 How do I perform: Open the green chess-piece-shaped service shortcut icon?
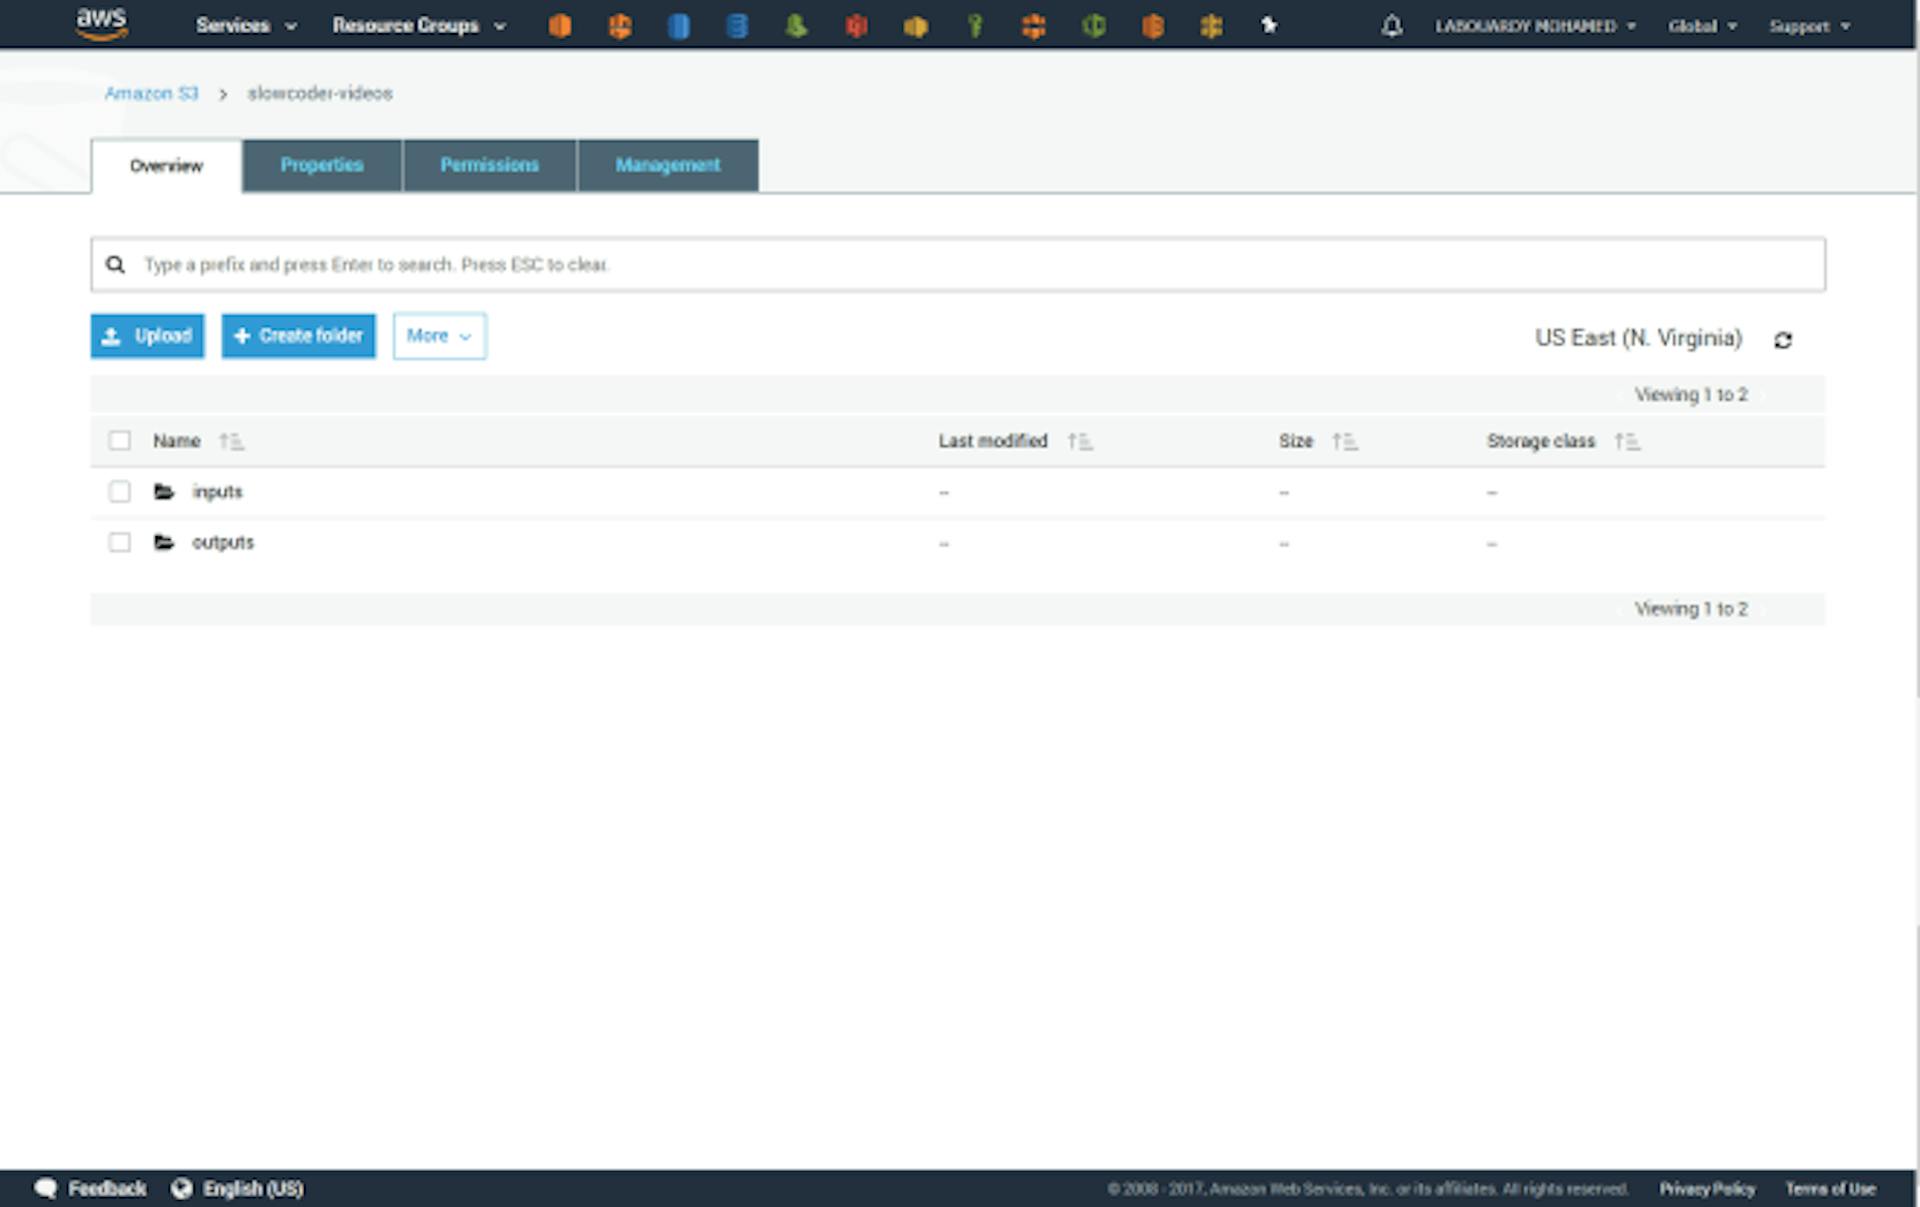(796, 26)
